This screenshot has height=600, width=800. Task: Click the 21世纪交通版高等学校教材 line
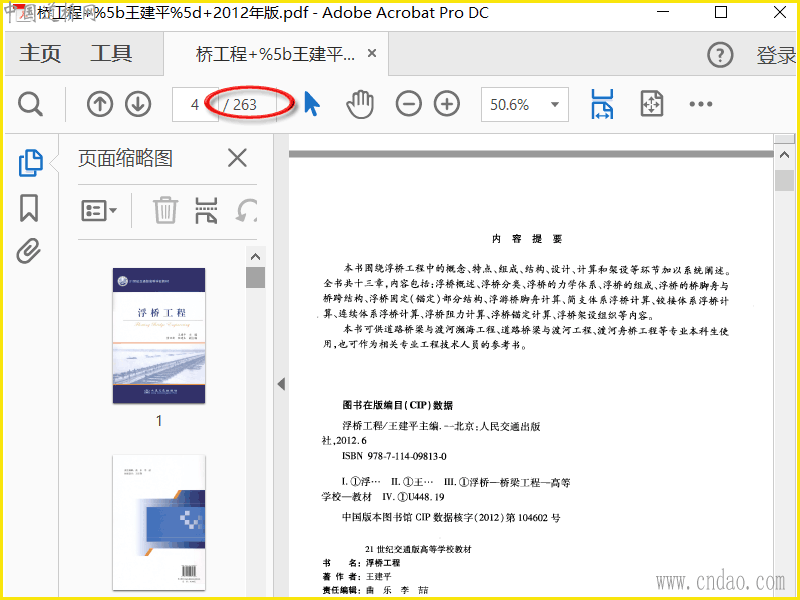418,549
